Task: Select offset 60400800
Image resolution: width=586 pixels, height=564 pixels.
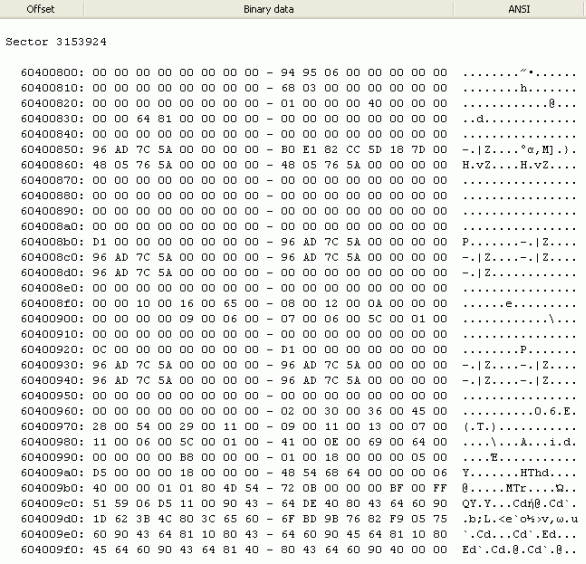Action: [x=52, y=73]
